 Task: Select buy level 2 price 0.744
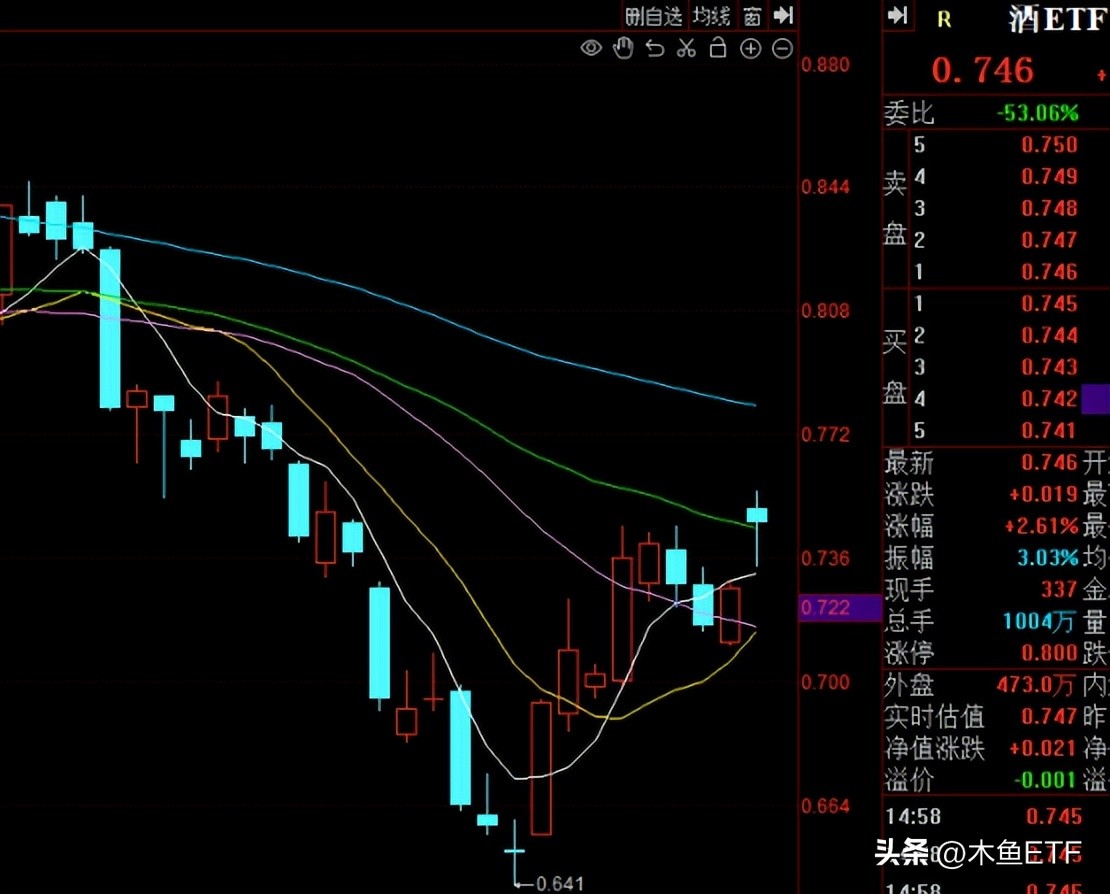point(1049,335)
